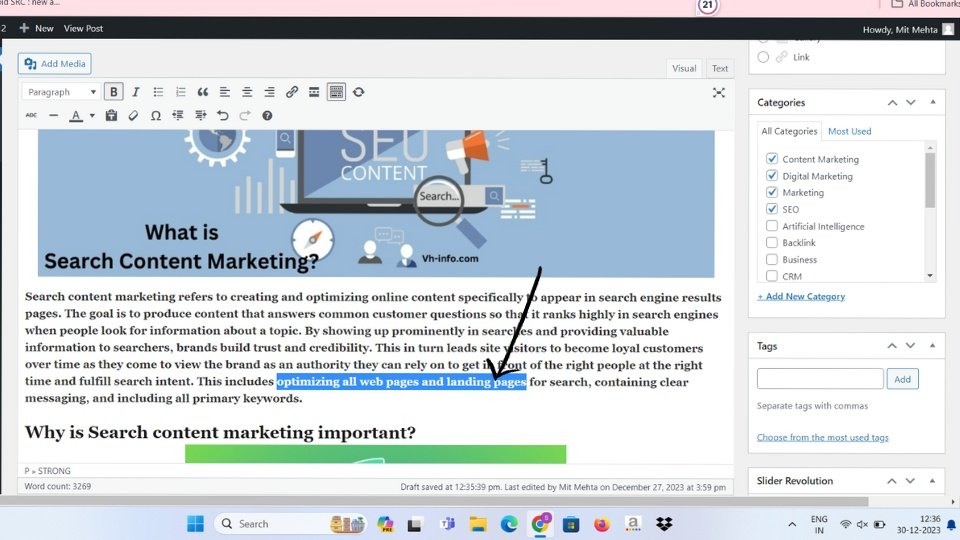
Task: Open keyboard shortcuts help icon
Action: tap(267, 115)
